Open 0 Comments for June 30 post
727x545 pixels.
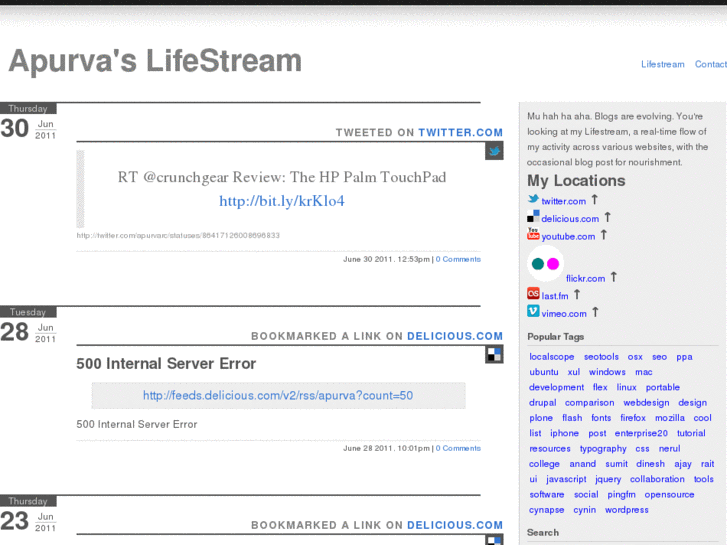tap(458, 259)
